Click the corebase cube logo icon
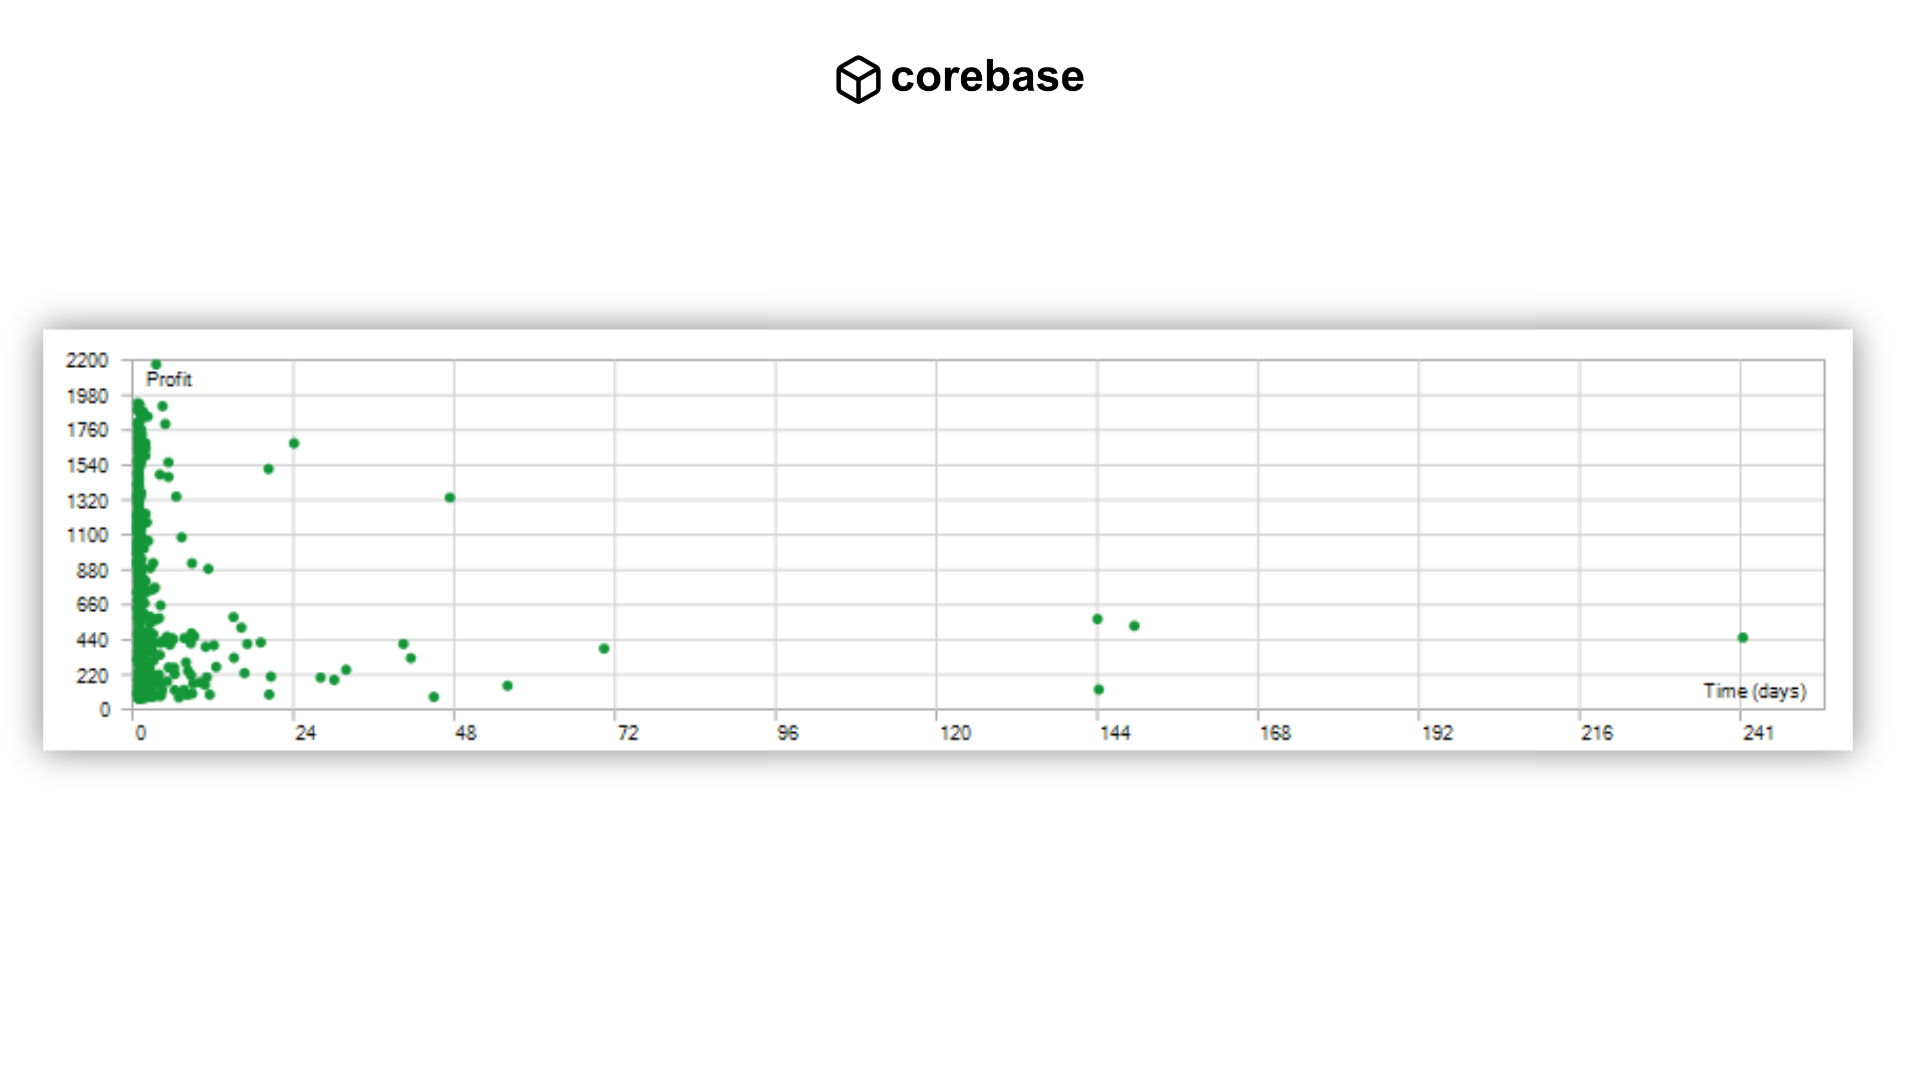This screenshot has width=1920, height=1080. pyautogui.click(x=857, y=79)
